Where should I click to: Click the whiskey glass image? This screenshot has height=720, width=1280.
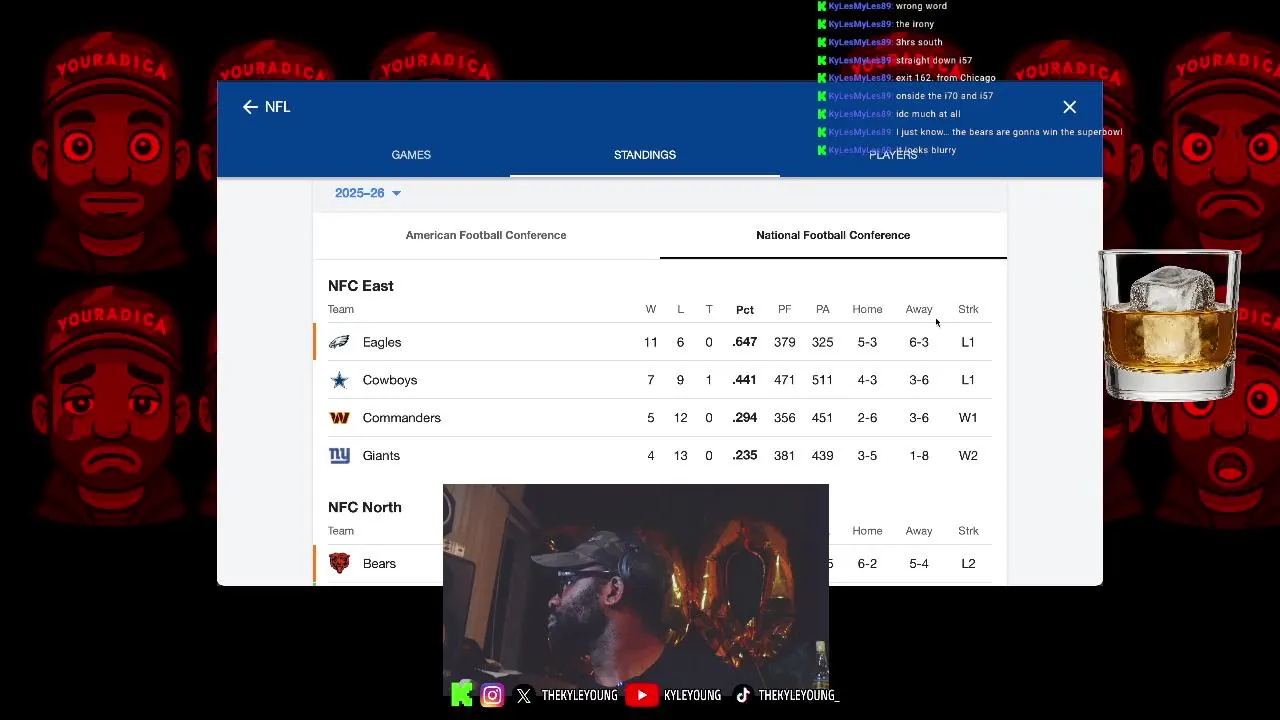[x=1170, y=325]
